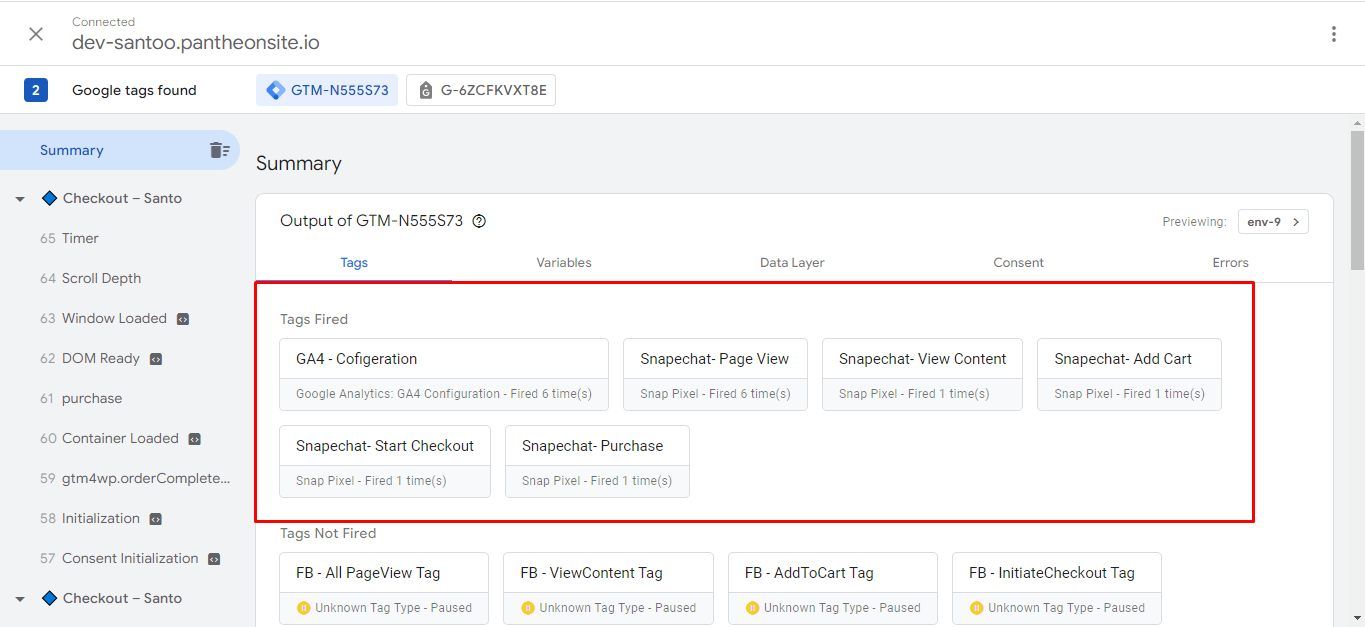Open the Snapechat- Add Cart tag card

coord(1129,374)
